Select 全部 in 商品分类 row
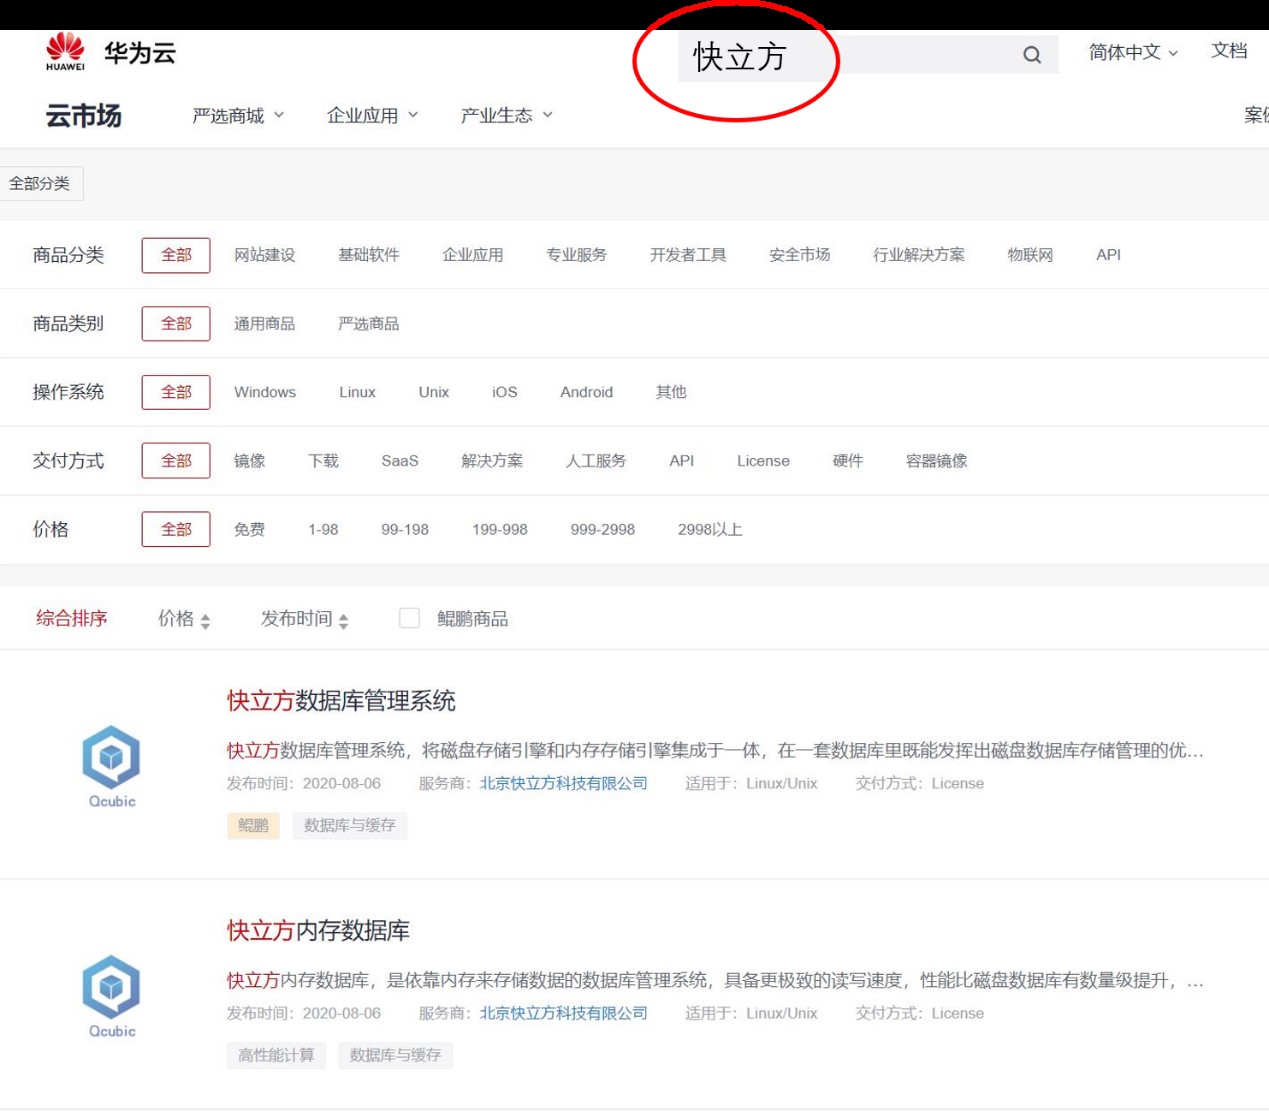The image size is (1269, 1111). tap(176, 255)
